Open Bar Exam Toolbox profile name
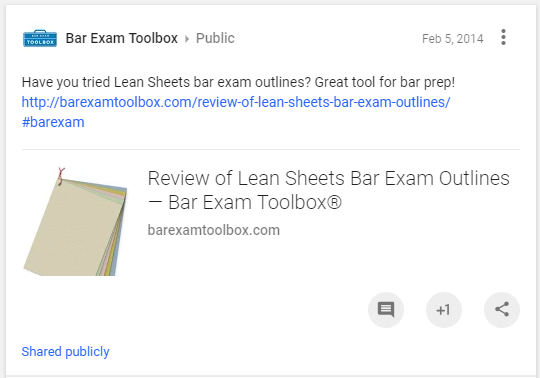This screenshot has height=378, width=540. [122, 38]
